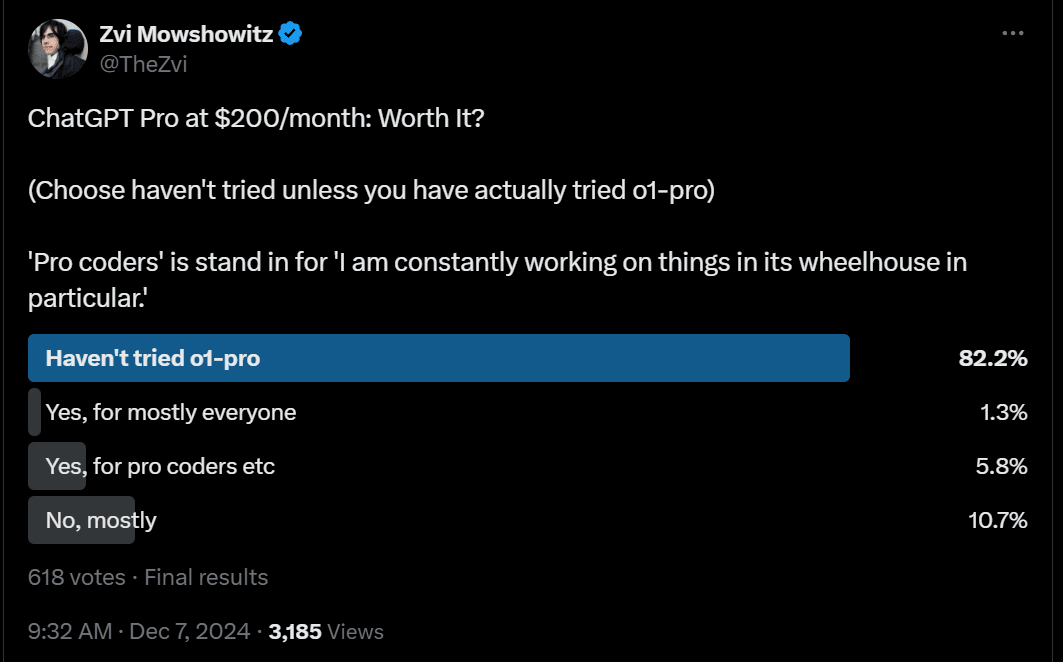Click the parenthetical o1-pro instruction text
The width and height of the screenshot is (1063, 662).
[x=372, y=191]
